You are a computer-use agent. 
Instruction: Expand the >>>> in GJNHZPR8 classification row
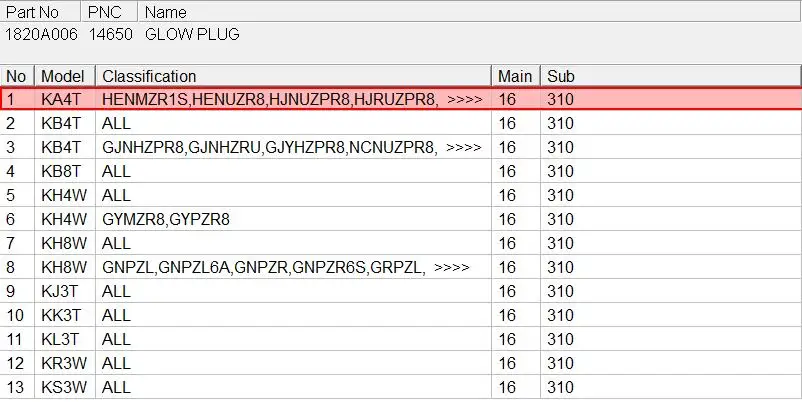coord(463,147)
